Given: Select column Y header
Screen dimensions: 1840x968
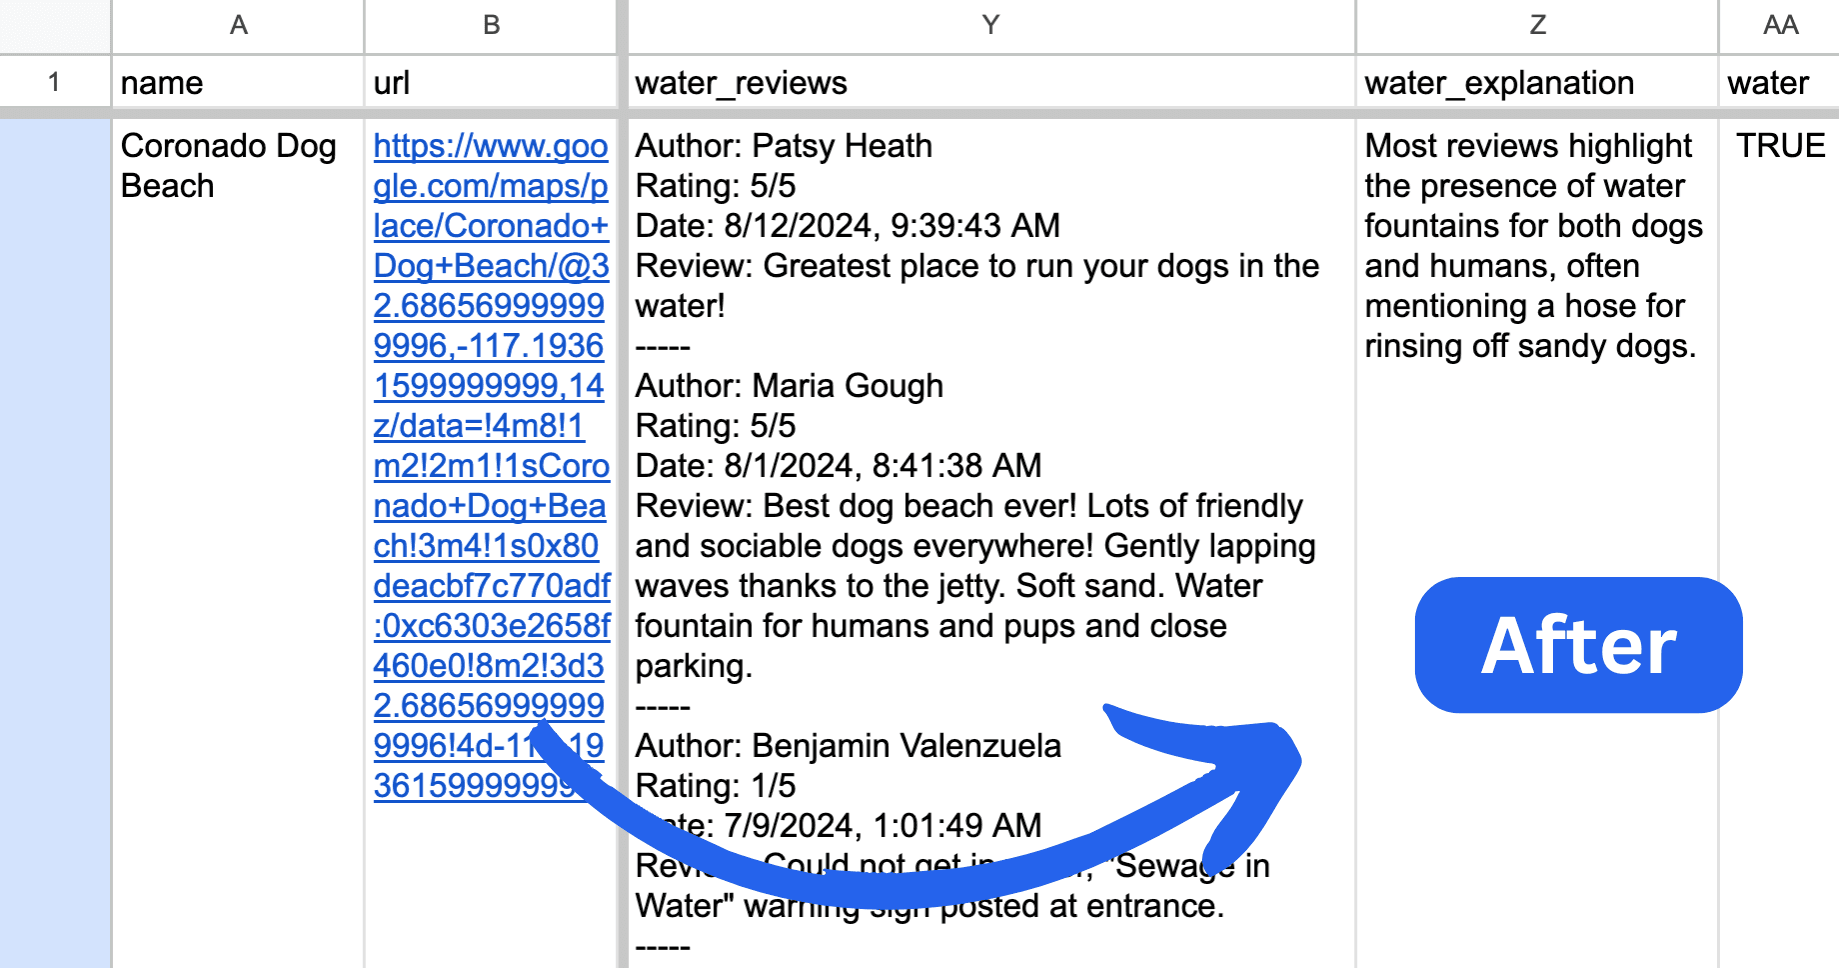Looking at the screenshot, I should click(990, 25).
